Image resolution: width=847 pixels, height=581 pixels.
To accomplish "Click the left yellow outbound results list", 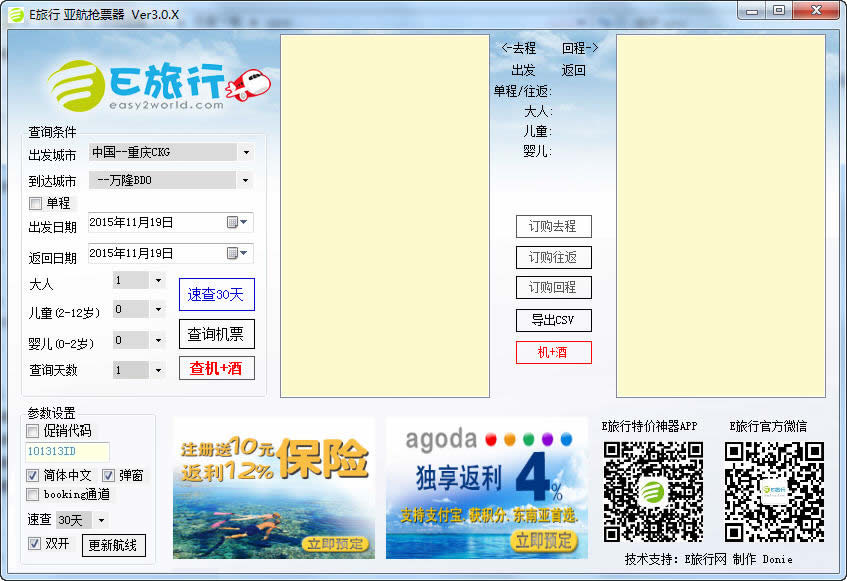I will point(385,216).
